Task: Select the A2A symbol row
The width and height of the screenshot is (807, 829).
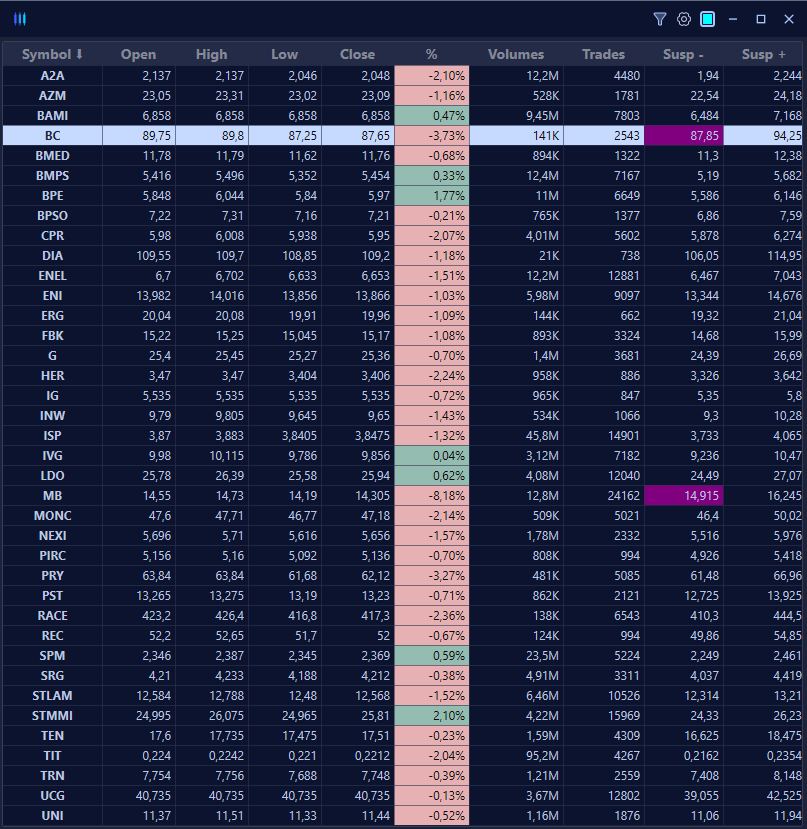Action: [404, 76]
